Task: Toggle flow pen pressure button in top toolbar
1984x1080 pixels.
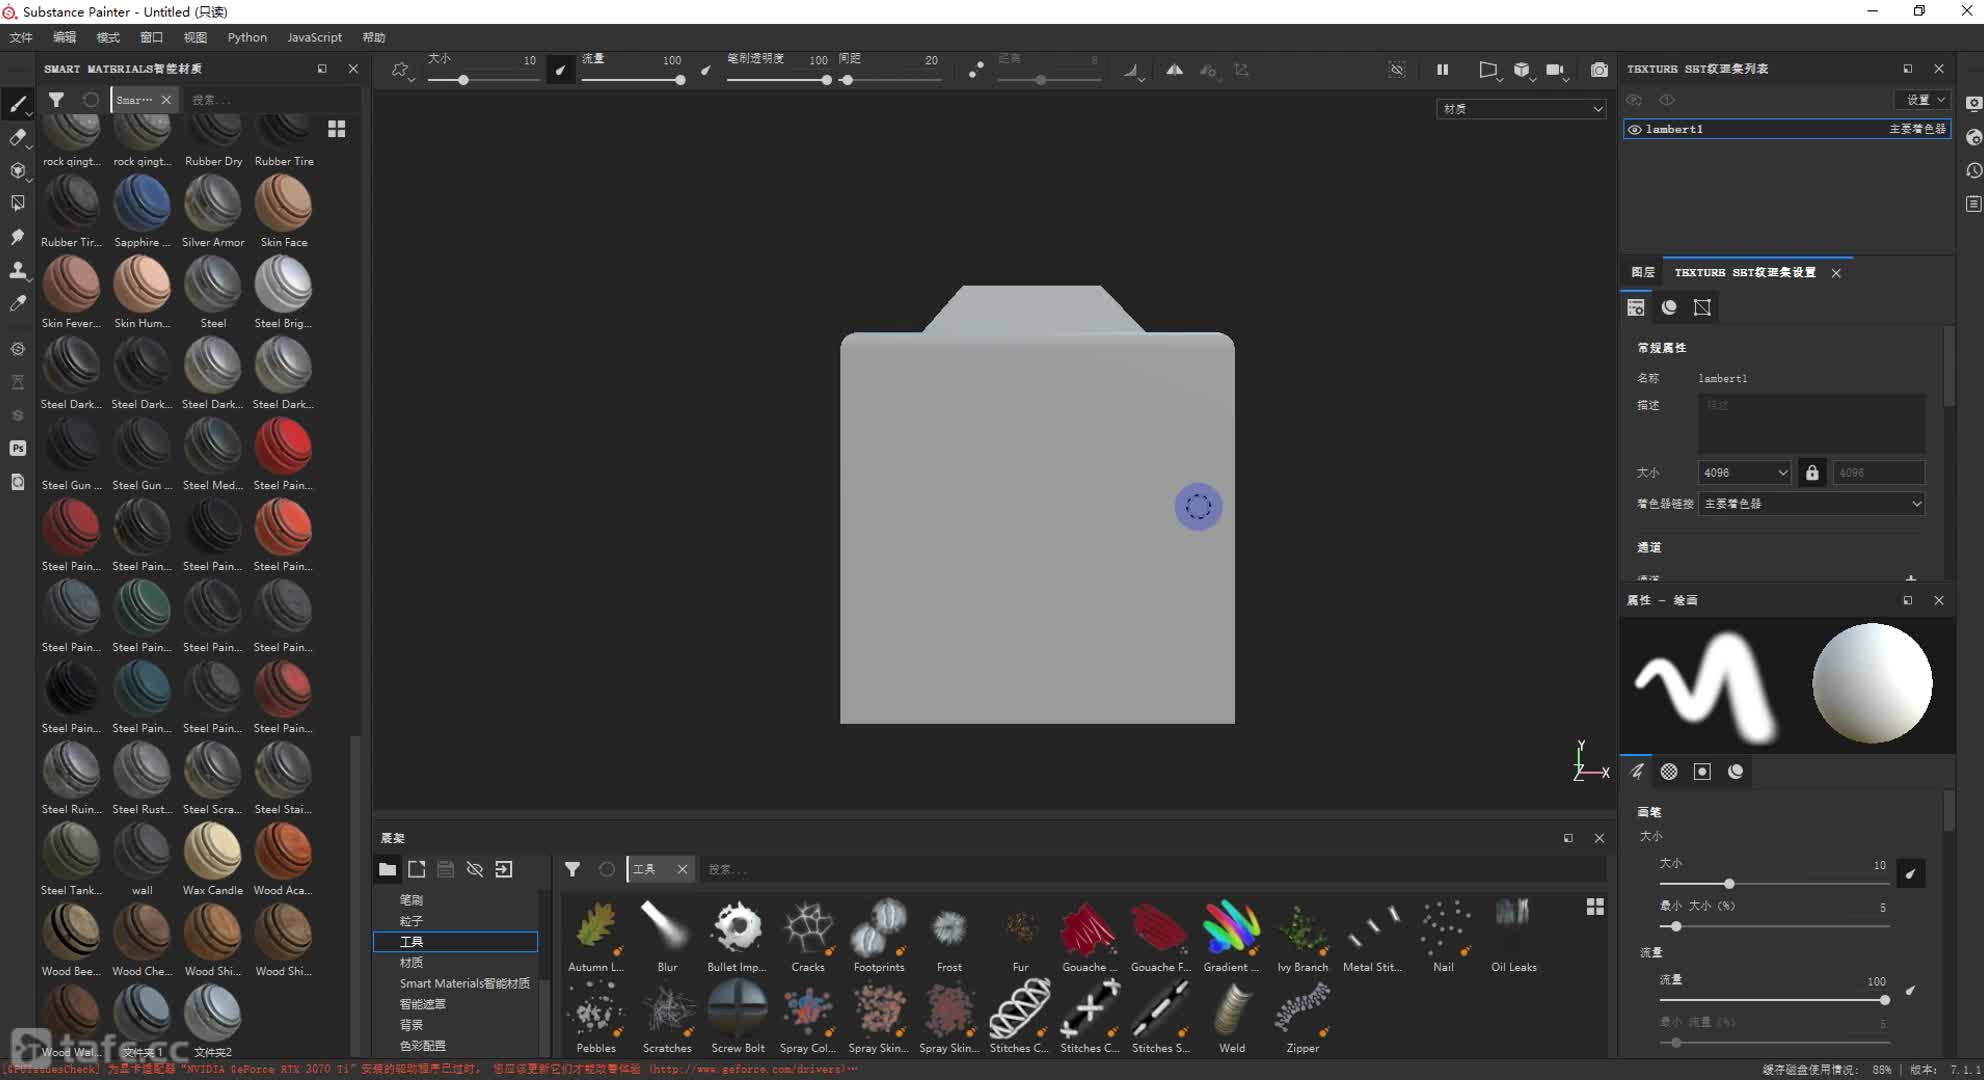Action: pyautogui.click(x=706, y=70)
